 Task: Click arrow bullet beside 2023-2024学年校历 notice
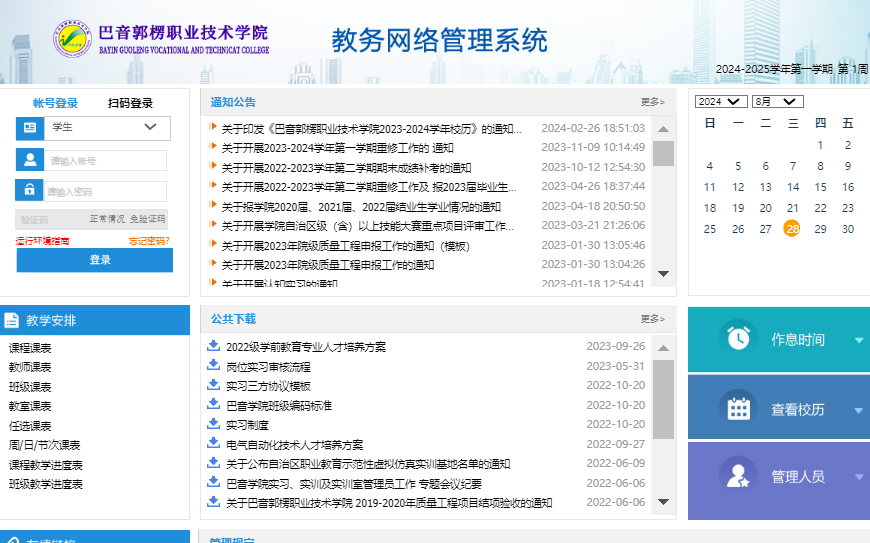click(x=213, y=126)
